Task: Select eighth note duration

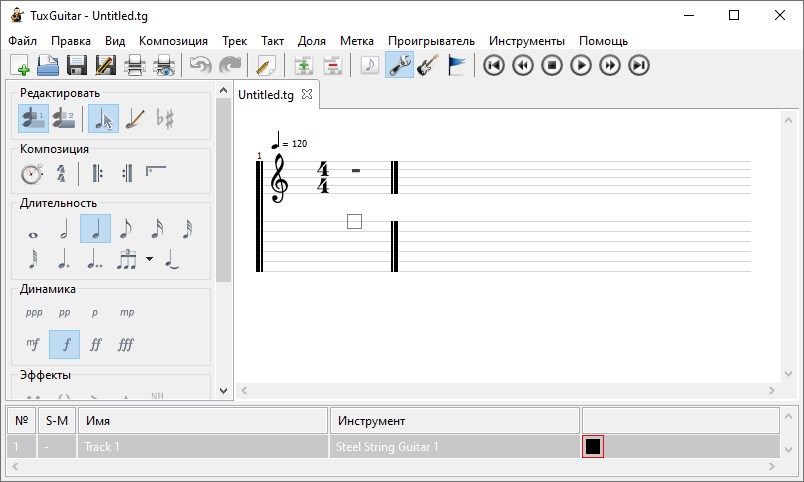Action: click(126, 229)
